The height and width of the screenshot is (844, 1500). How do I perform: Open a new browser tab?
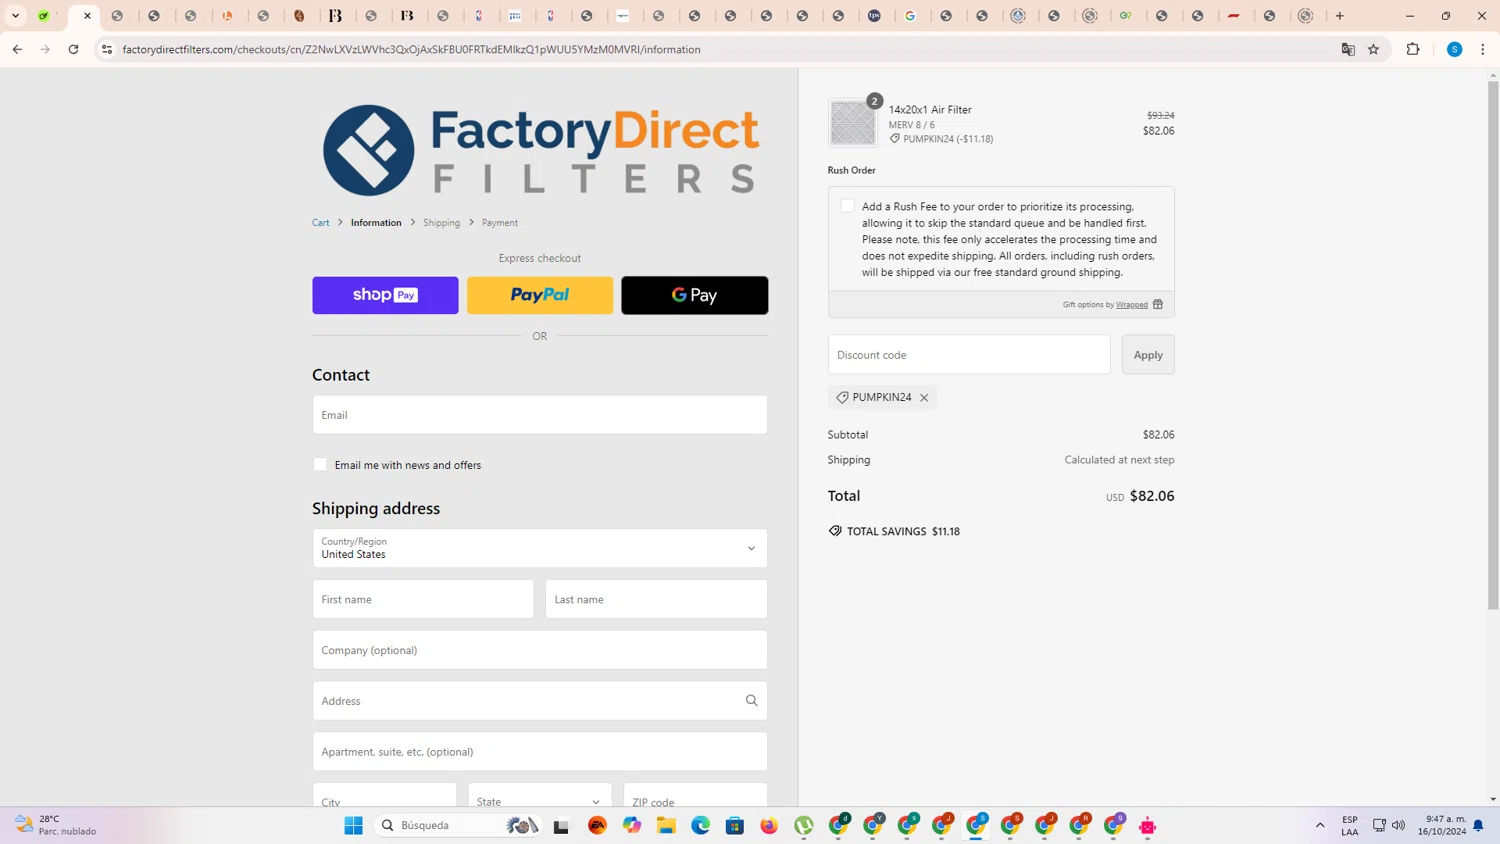tap(1340, 16)
